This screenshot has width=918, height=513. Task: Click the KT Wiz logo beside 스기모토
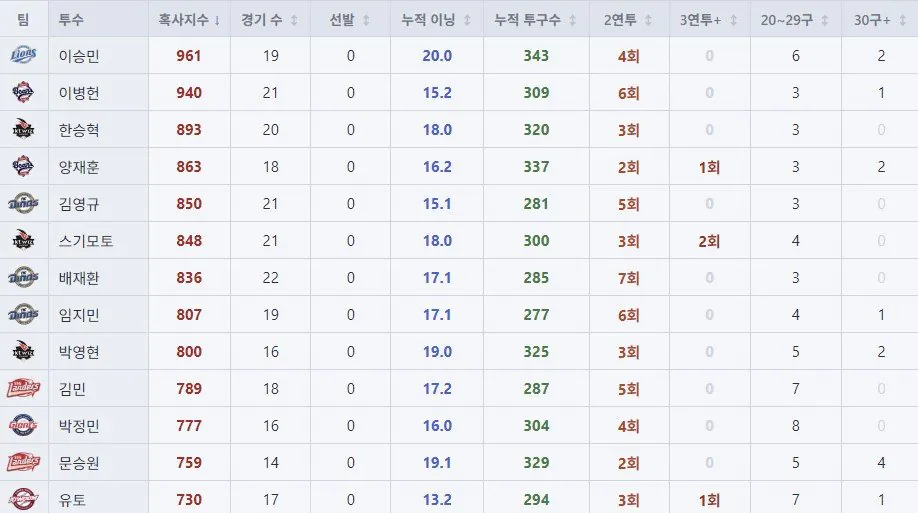tap(23, 240)
